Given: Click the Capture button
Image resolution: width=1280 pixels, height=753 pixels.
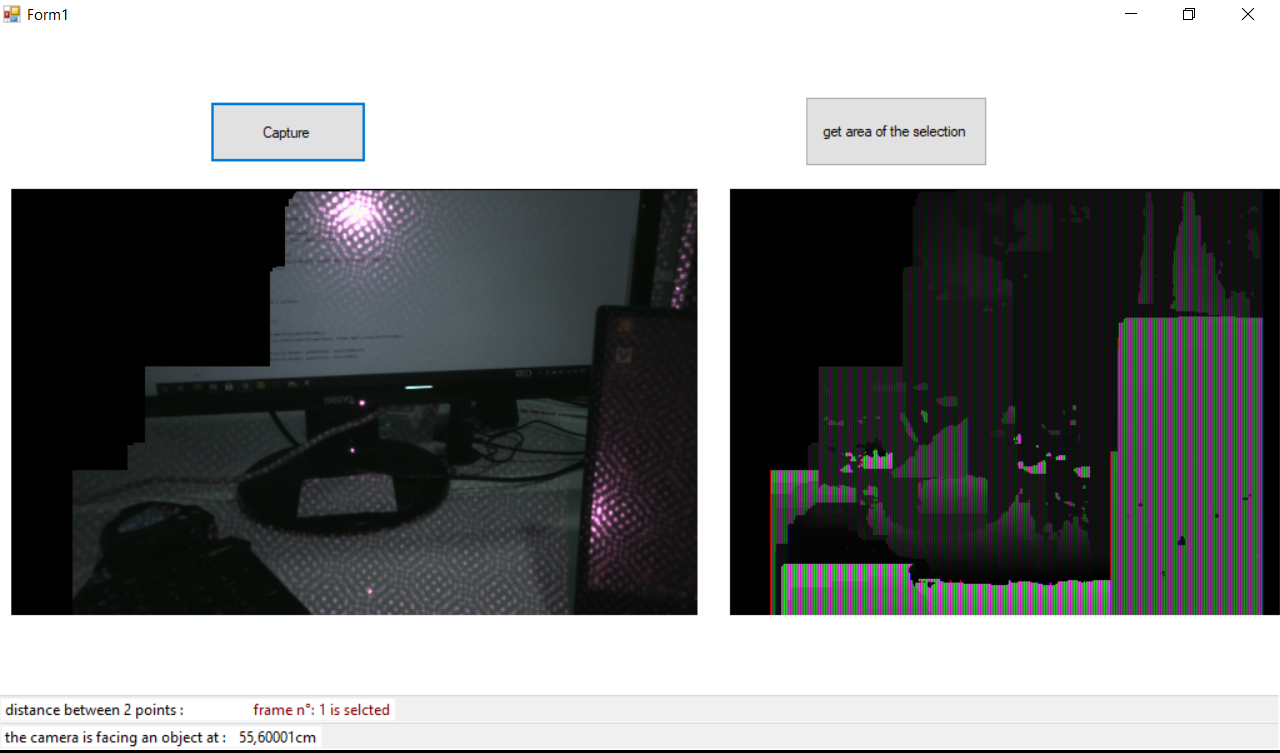Looking at the screenshot, I should (x=287, y=131).
